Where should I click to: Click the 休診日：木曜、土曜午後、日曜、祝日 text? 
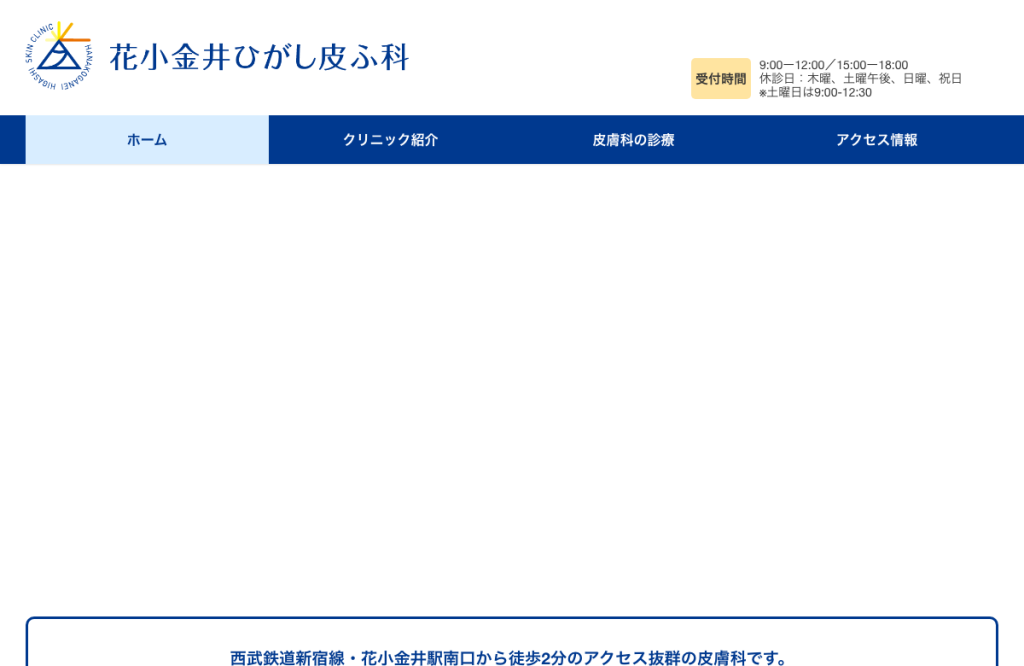point(860,78)
